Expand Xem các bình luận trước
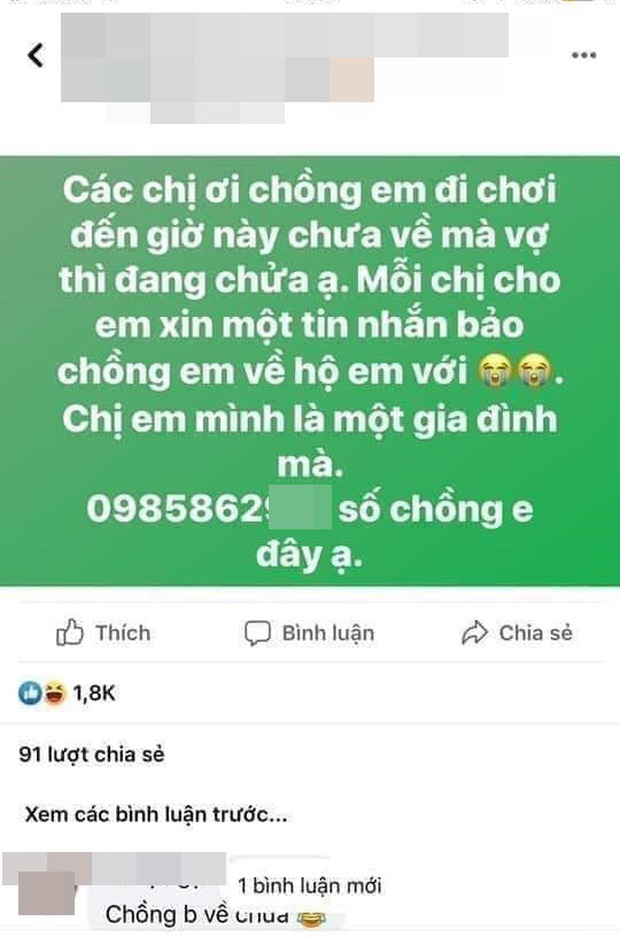 coord(156,814)
